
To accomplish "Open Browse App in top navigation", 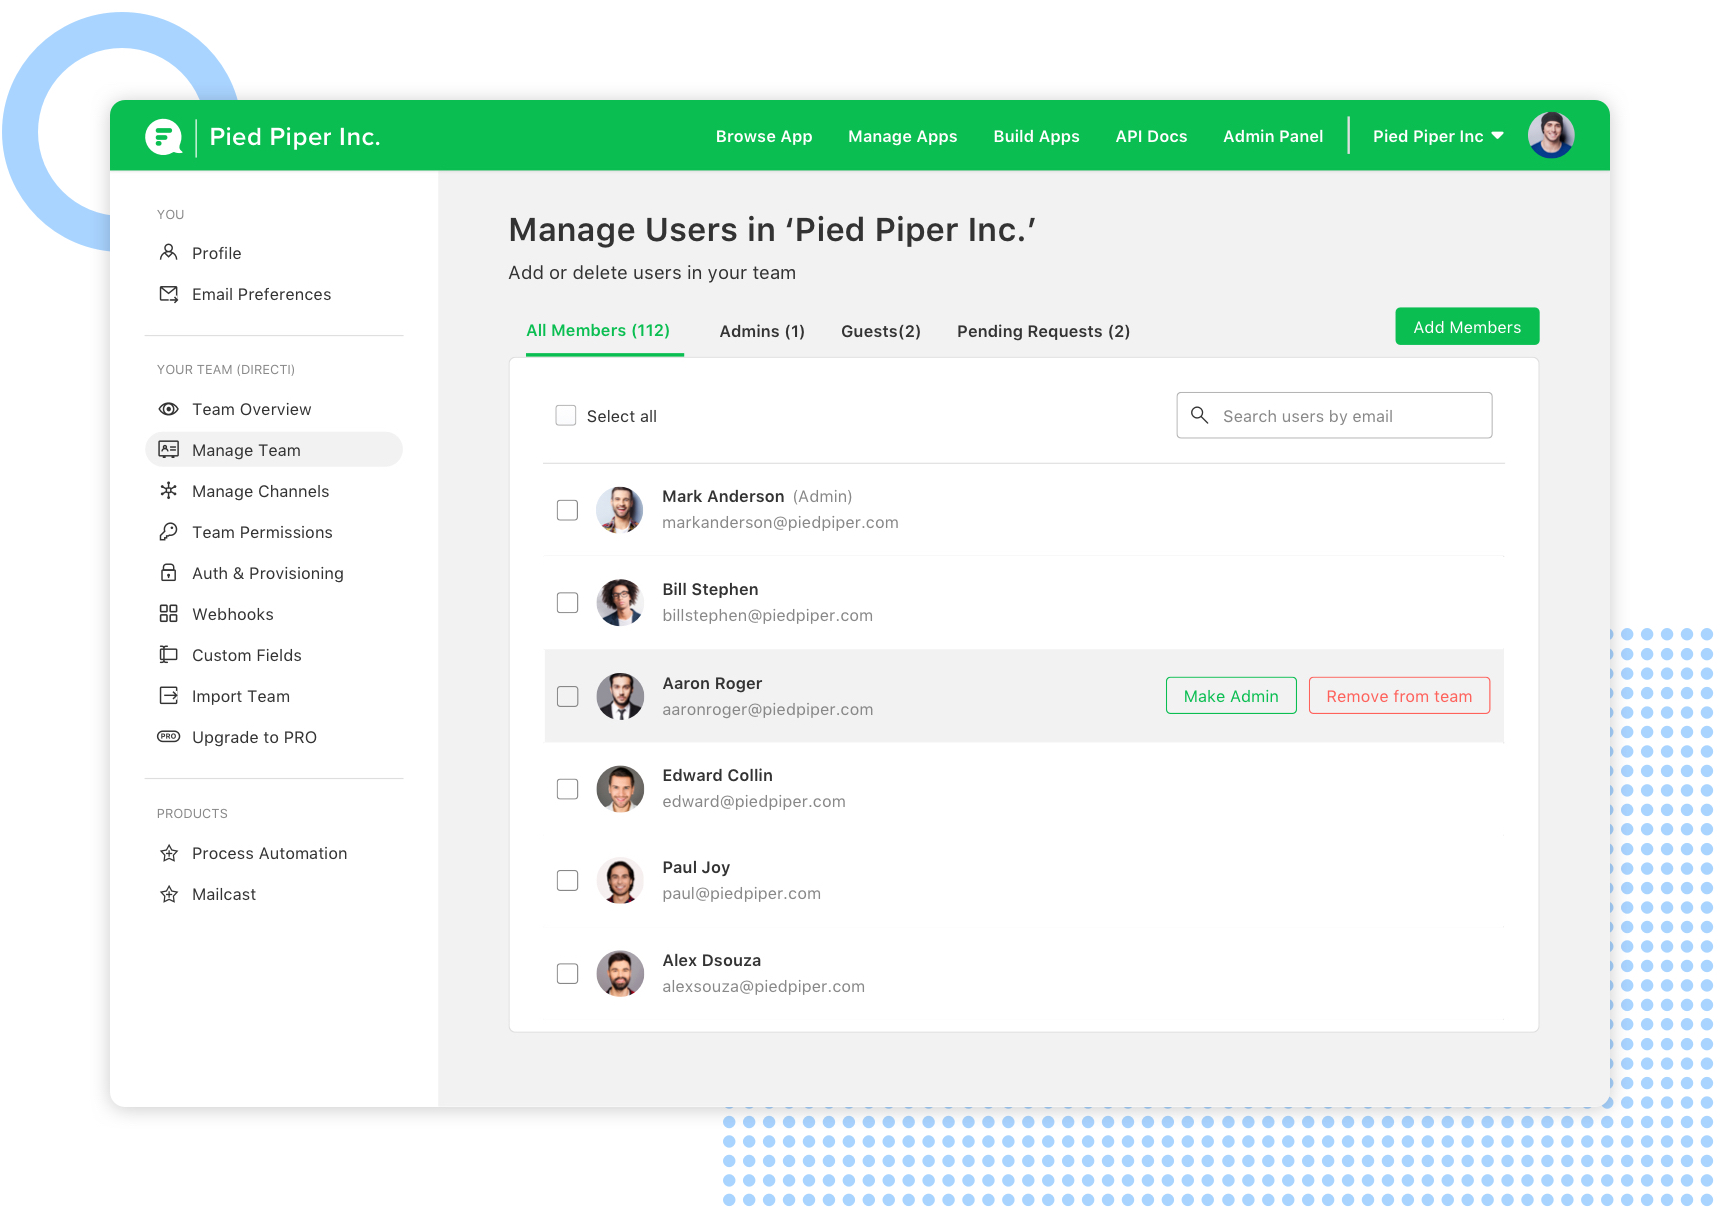I will (764, 136).
